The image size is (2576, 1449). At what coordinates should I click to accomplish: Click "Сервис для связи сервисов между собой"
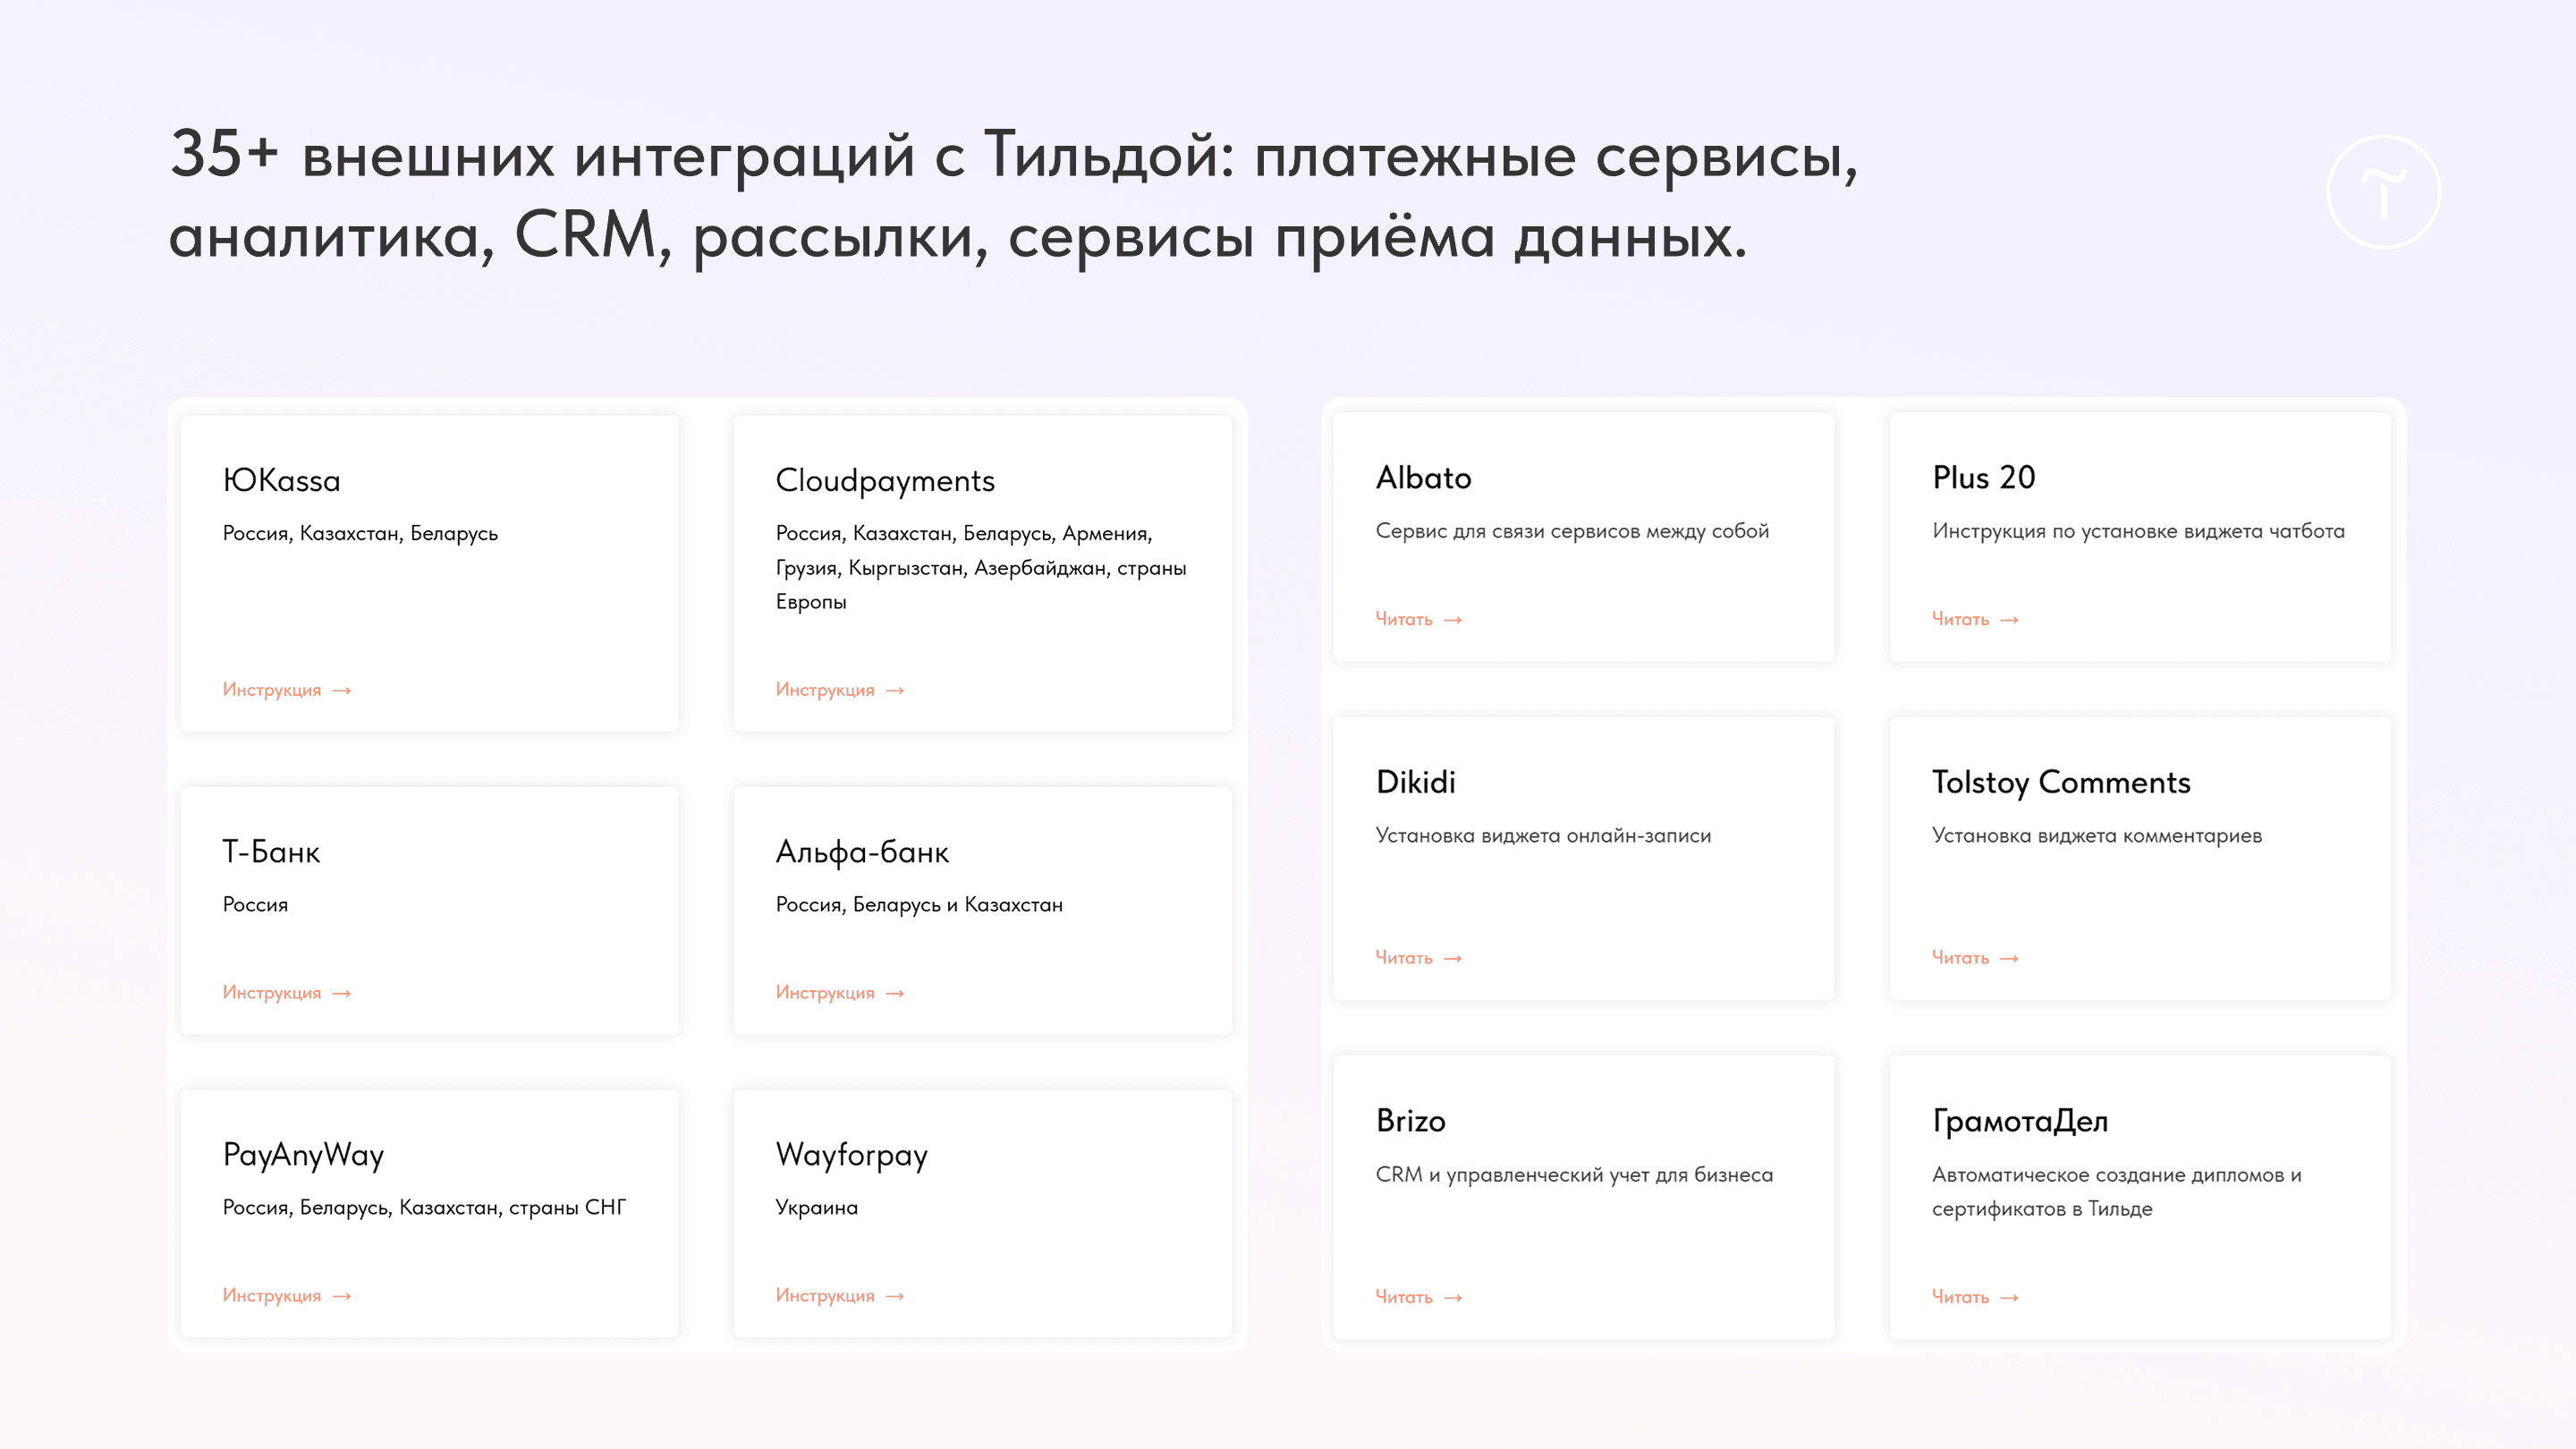click(1572, 532)
